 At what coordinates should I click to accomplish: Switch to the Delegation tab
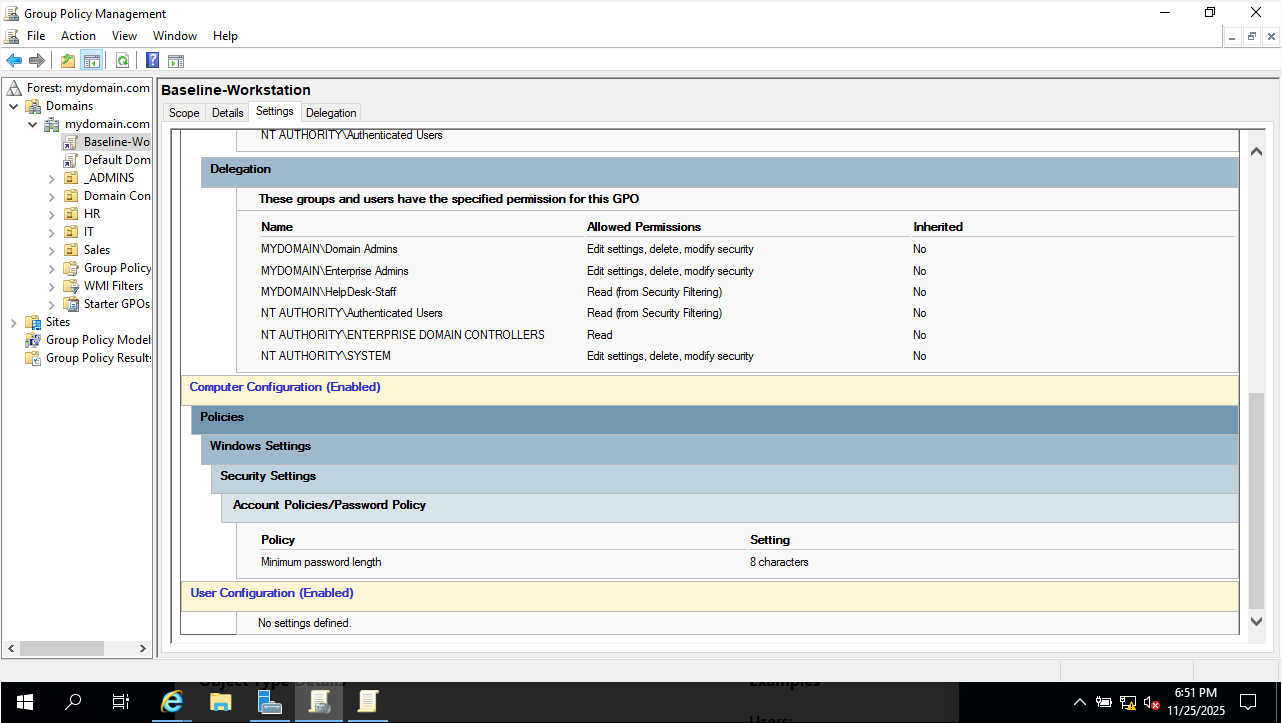click(331, 113)
